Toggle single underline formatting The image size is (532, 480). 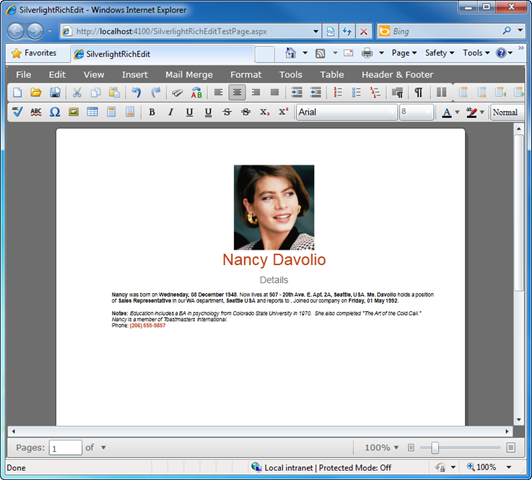click(x=190, y=112)
